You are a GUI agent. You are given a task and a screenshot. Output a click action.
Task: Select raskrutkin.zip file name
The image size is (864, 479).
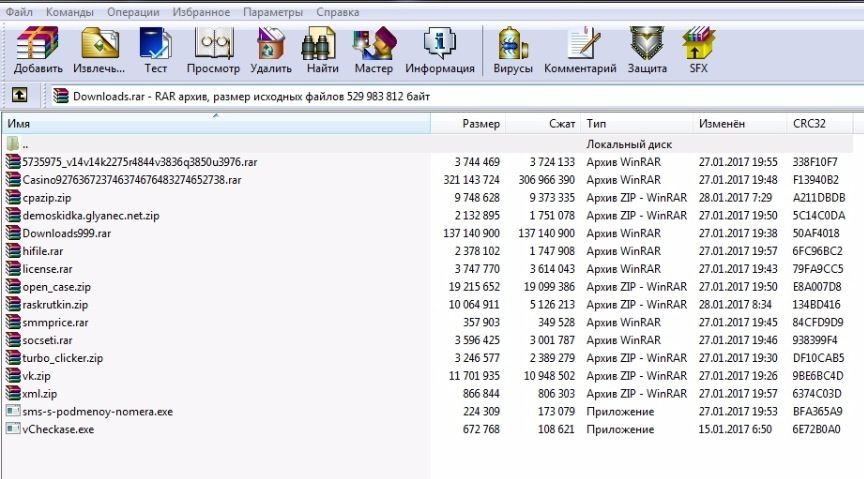(55, 304)
